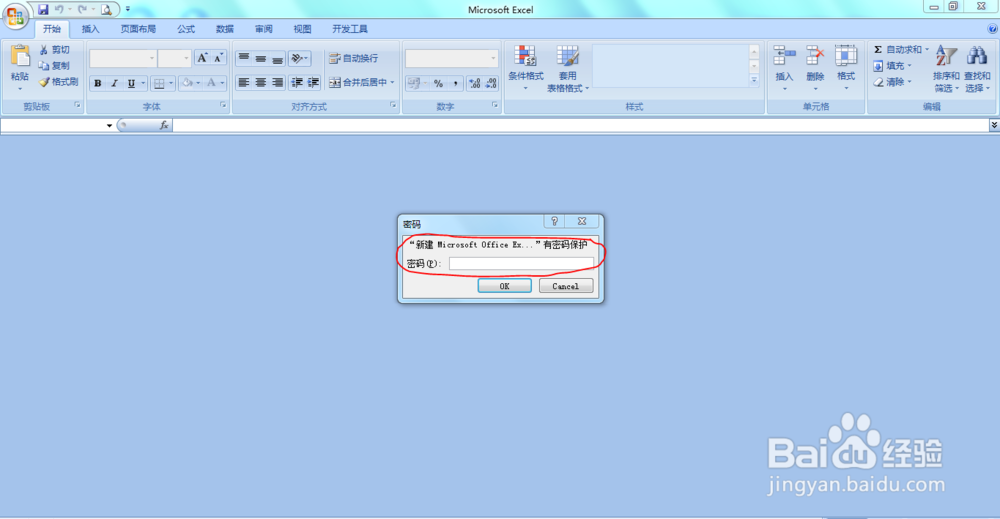Switch to the 视图 ribbon tab

point(302,29)
